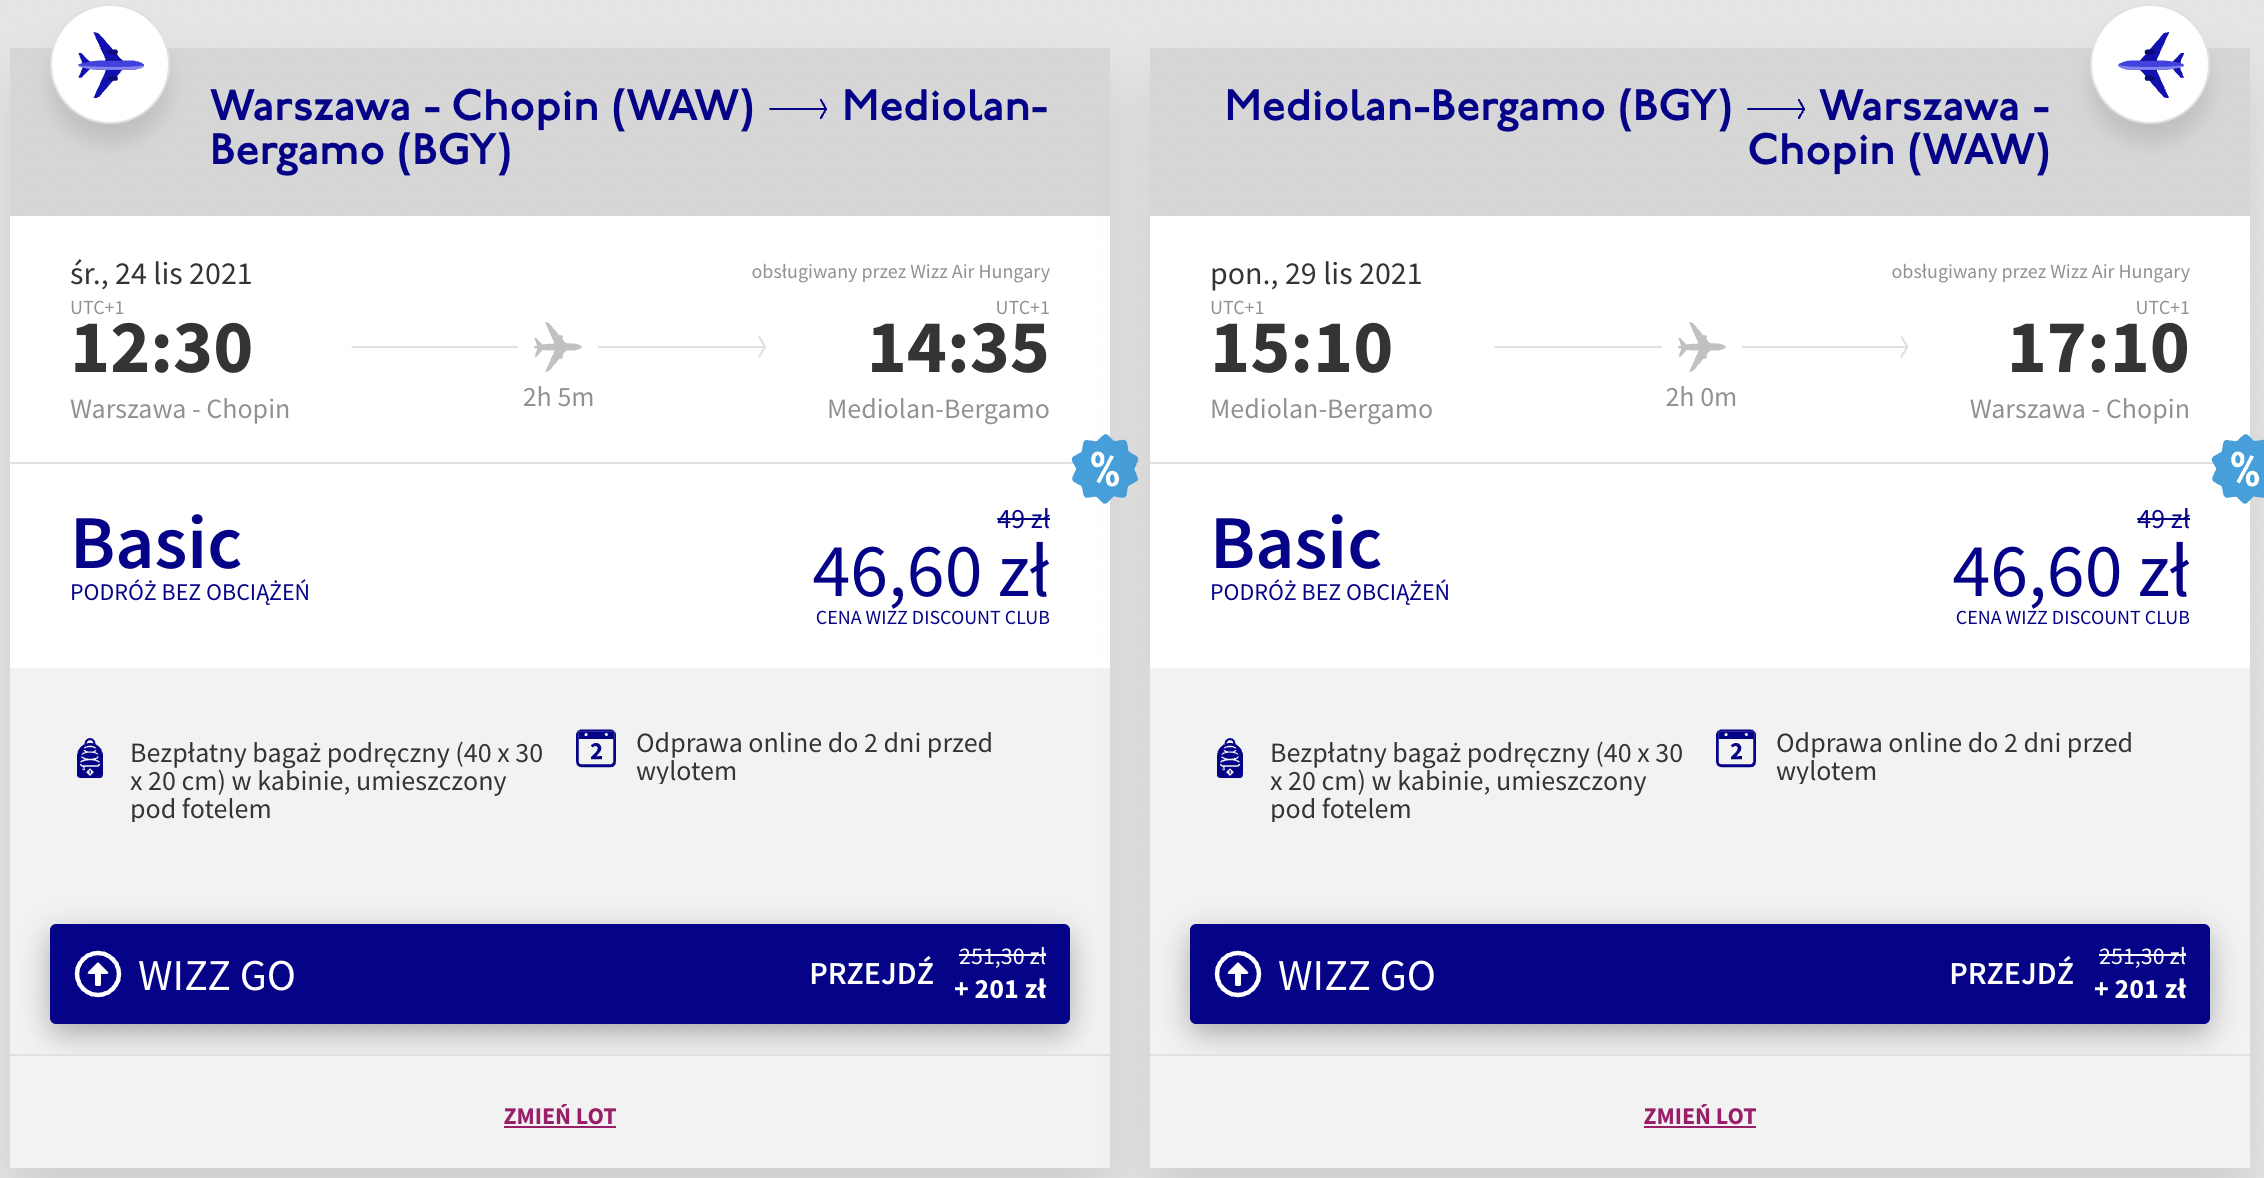Click the return flight plane icon
2264x1178 pixels.
point(2150,65)
